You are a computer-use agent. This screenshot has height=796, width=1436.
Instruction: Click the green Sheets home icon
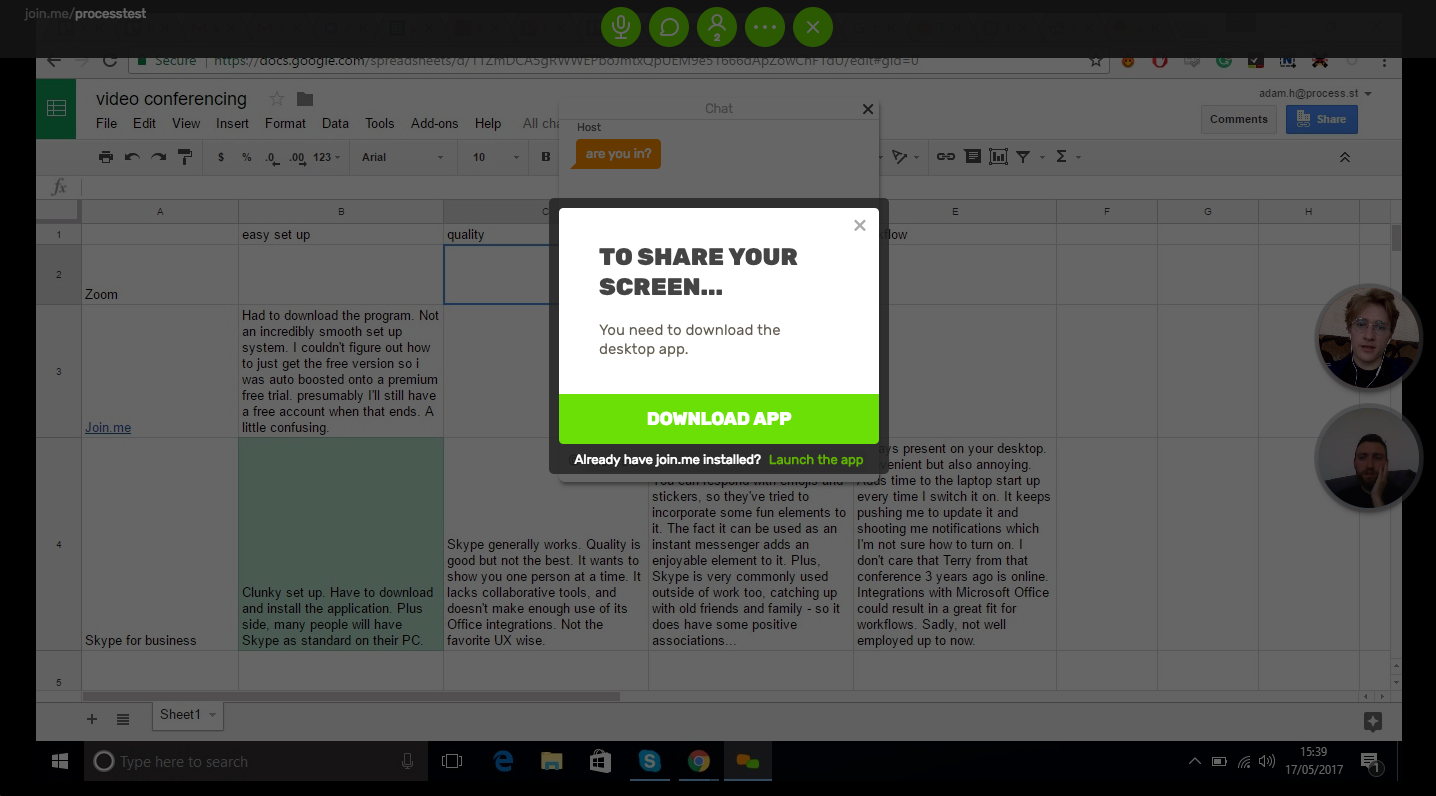56,108
